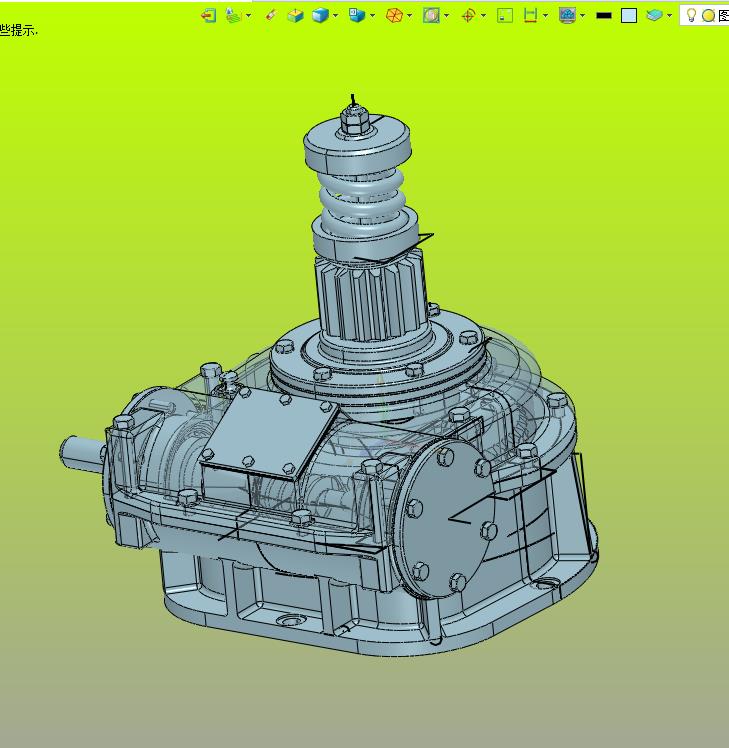Click the teal layered slab icon
This screenshot has width=729, height=748.
pyautogui.click(x=655, y=16)
